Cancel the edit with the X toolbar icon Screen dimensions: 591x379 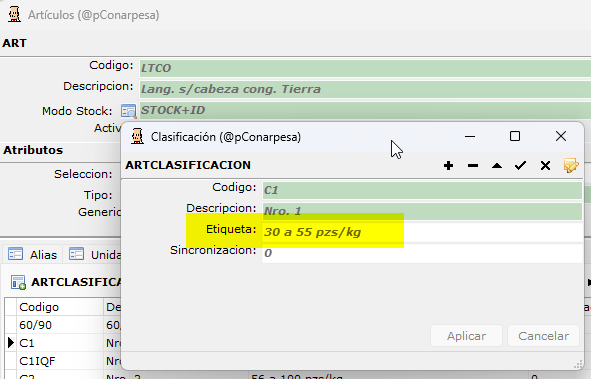(545, 165)
